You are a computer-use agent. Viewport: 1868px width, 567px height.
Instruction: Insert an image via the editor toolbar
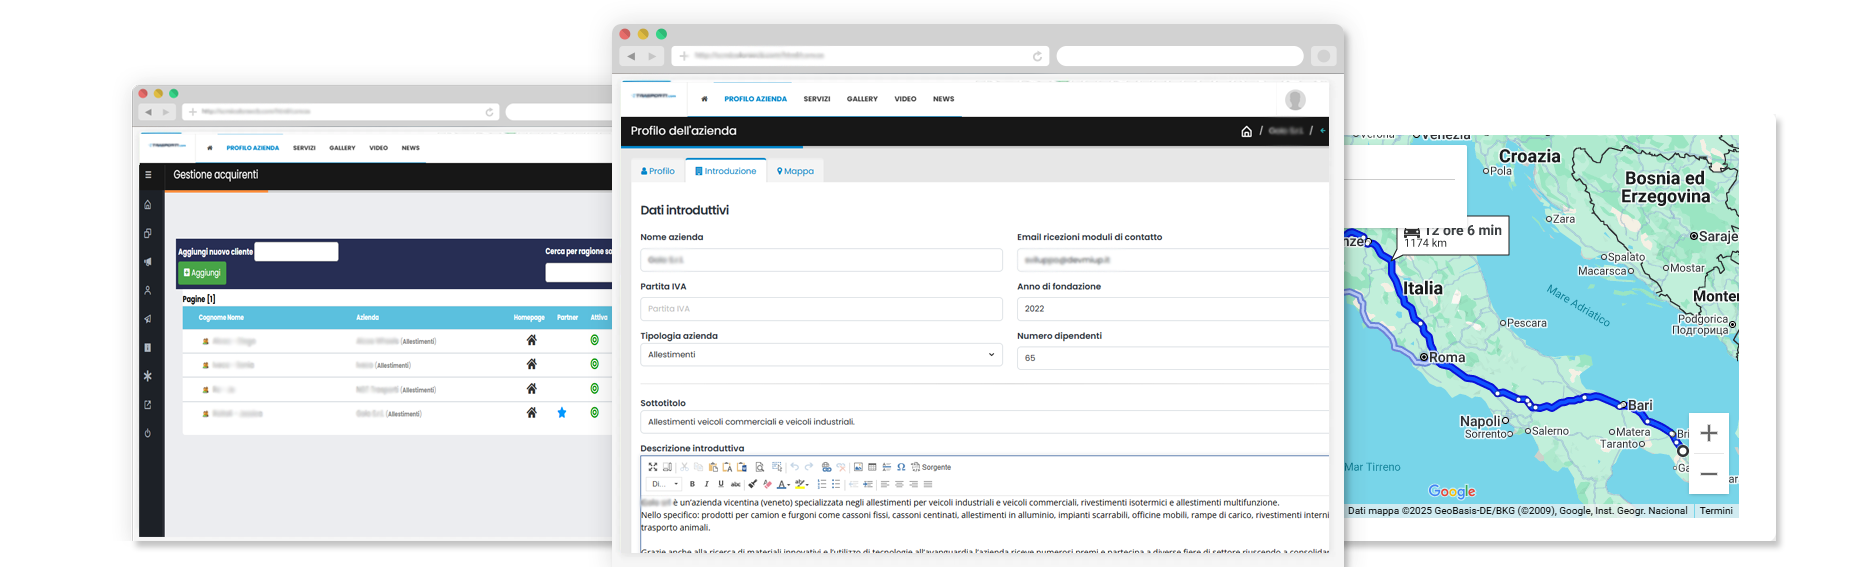[858, 467]
